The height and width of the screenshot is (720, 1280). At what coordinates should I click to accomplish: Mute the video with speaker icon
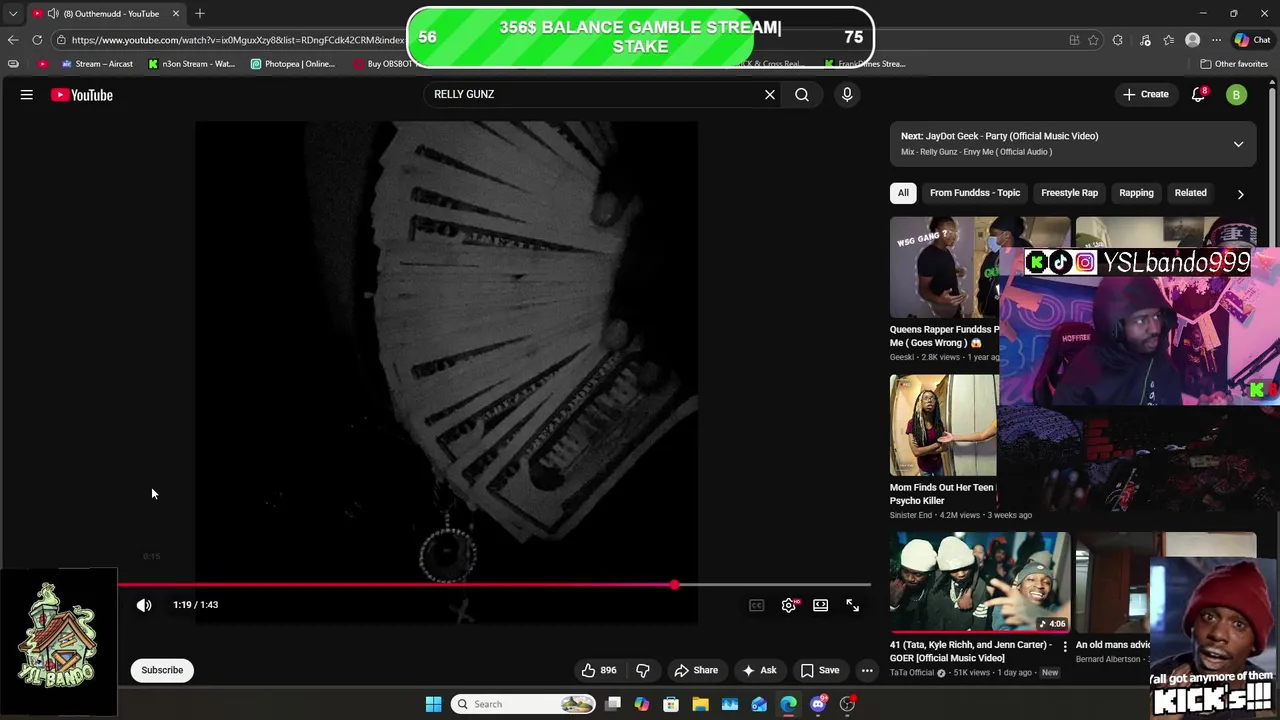tap(144, 605)
